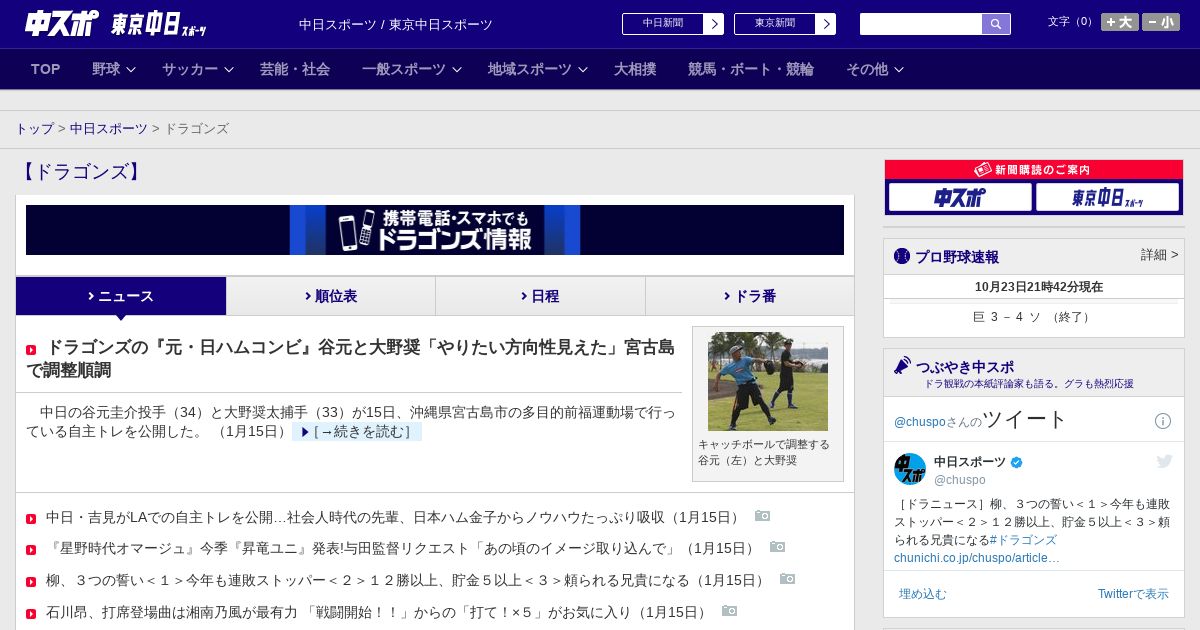
Task: Click the 続きを読む link
Action: [x=357, y=432]
